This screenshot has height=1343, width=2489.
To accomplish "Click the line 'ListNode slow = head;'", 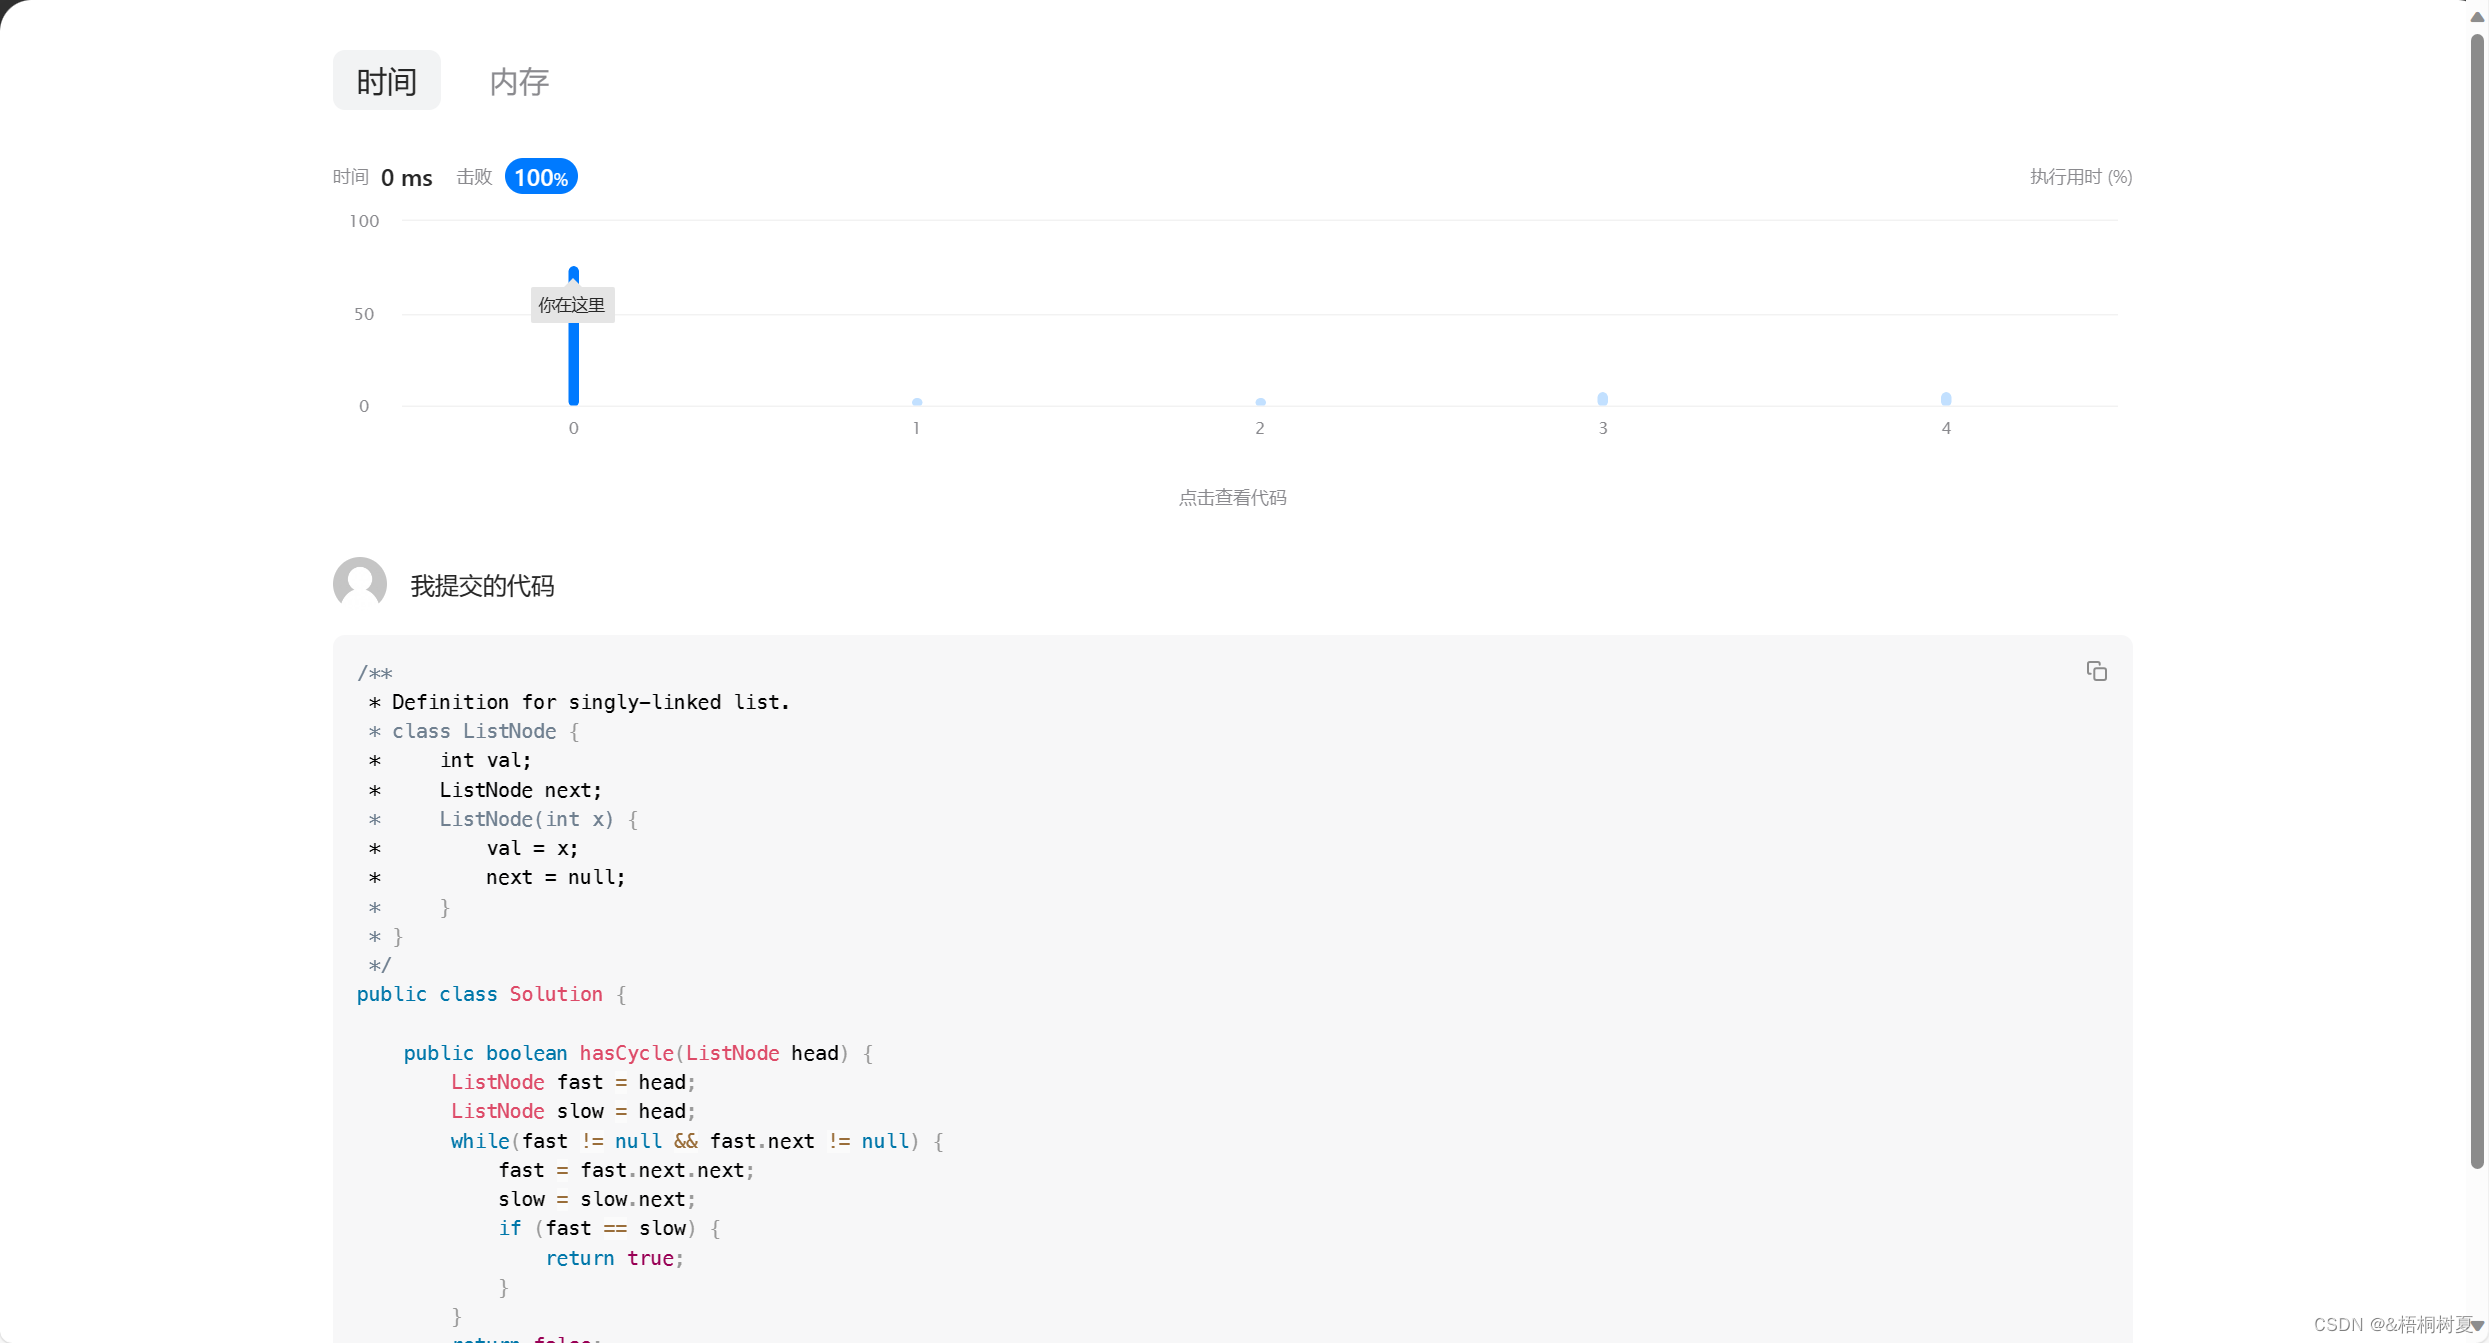I will click(x=573, y=1111).
